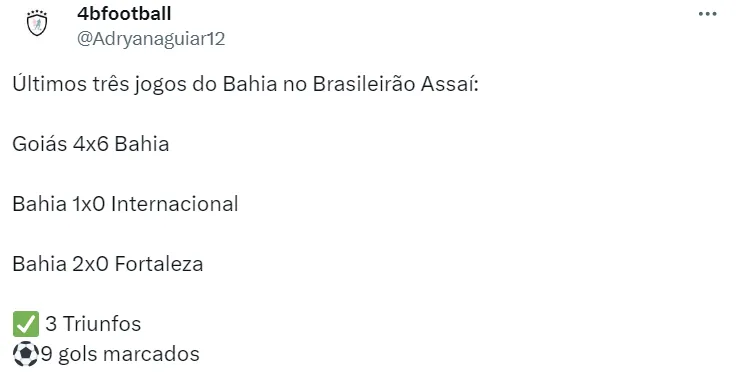
Task: Click the '2x0' score text
Action: pos(91,264)
